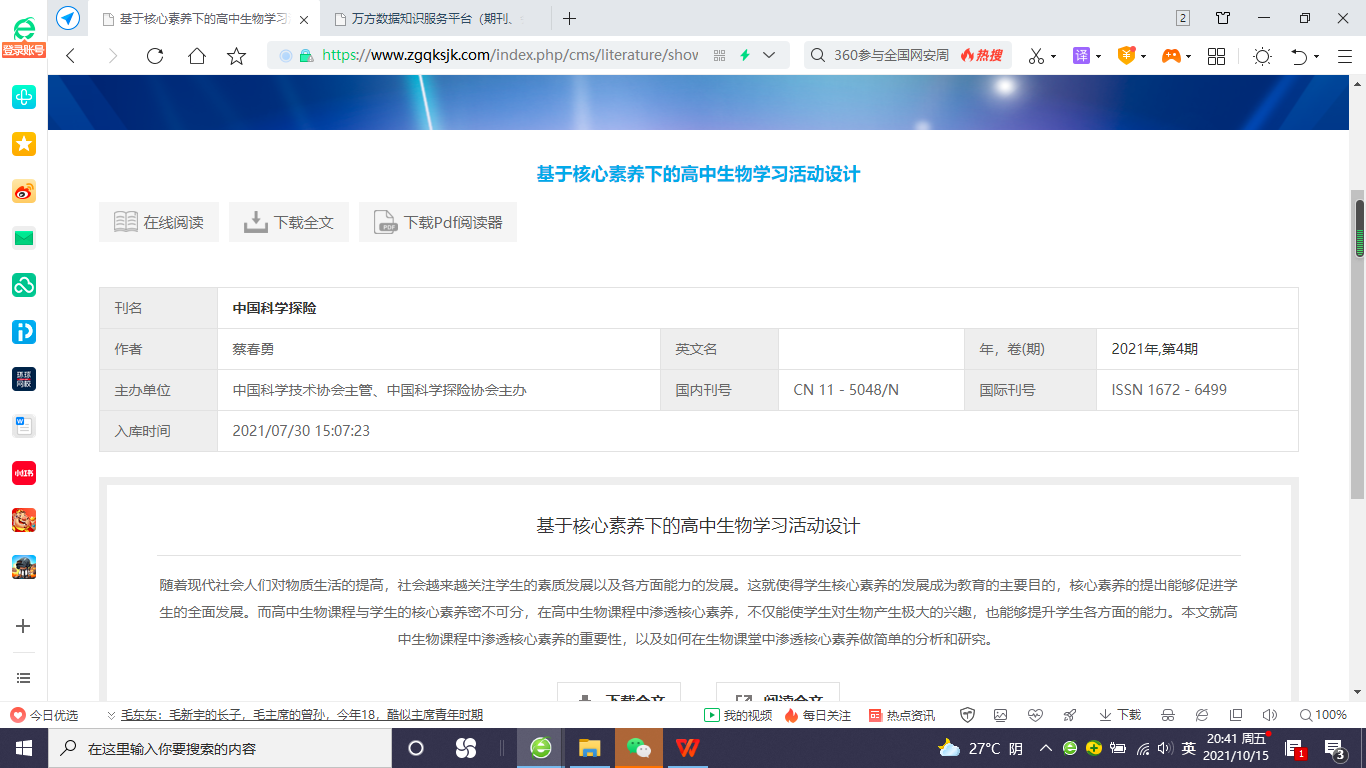Viewport: 1366px width, 768px height.
Task: Click the 下载全文 button near the title
Action: coord(289,222)
